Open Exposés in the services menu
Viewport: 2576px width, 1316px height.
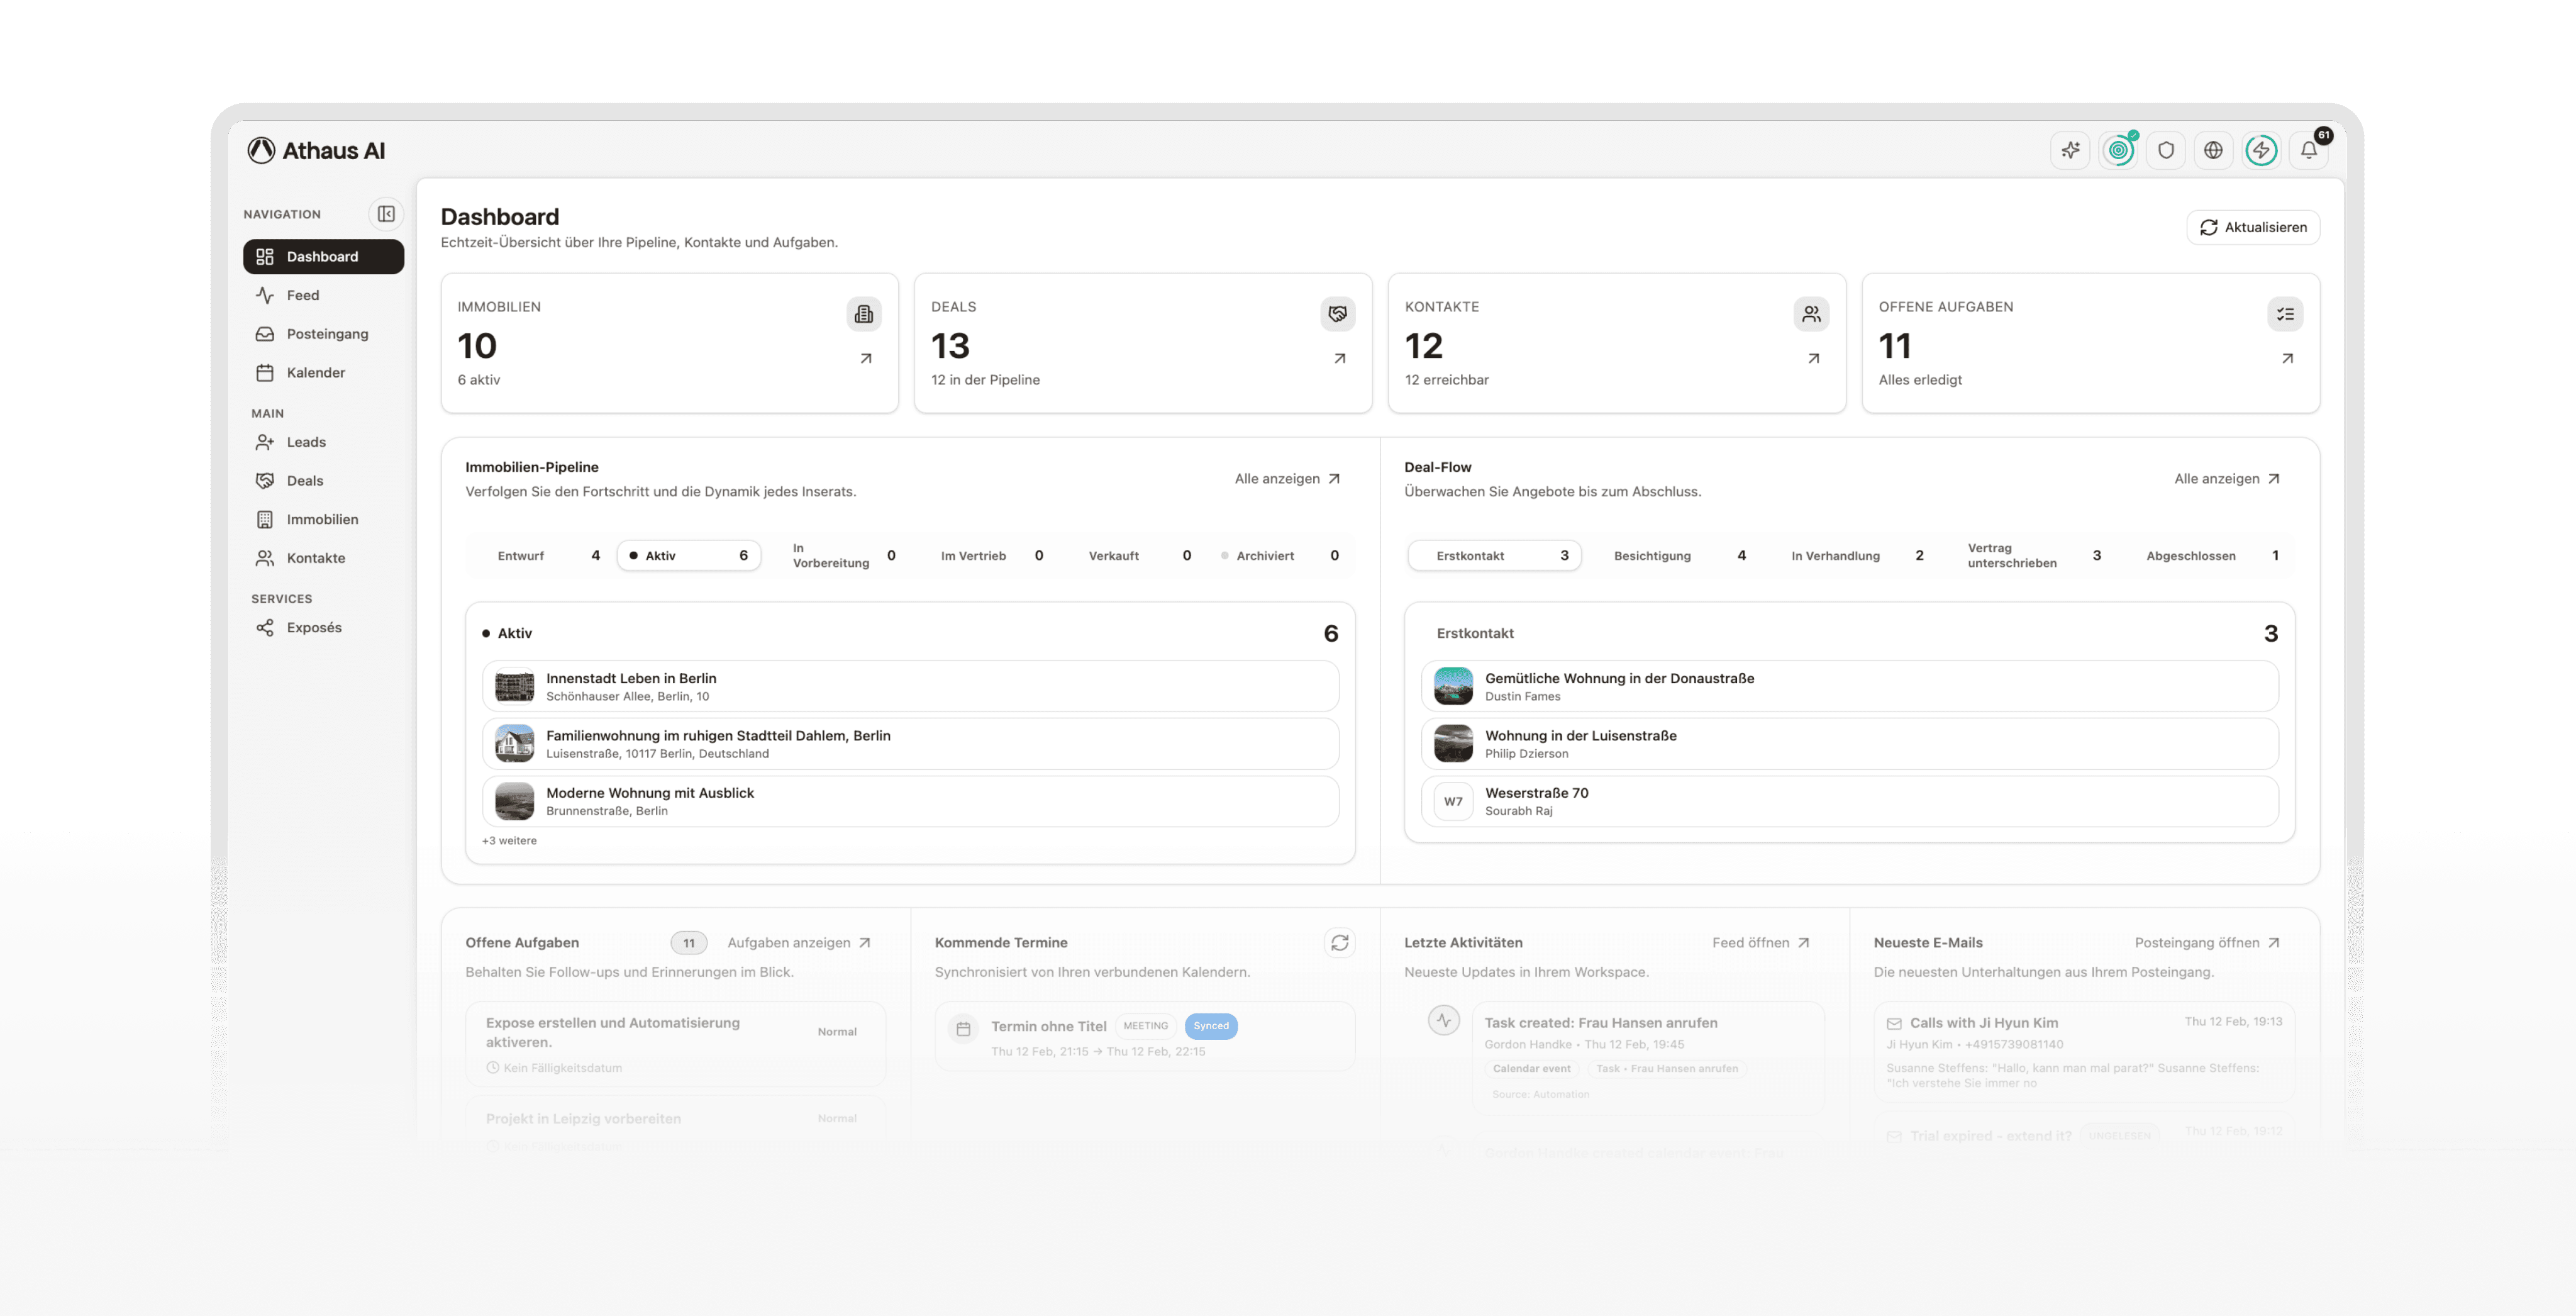(314, 628)
